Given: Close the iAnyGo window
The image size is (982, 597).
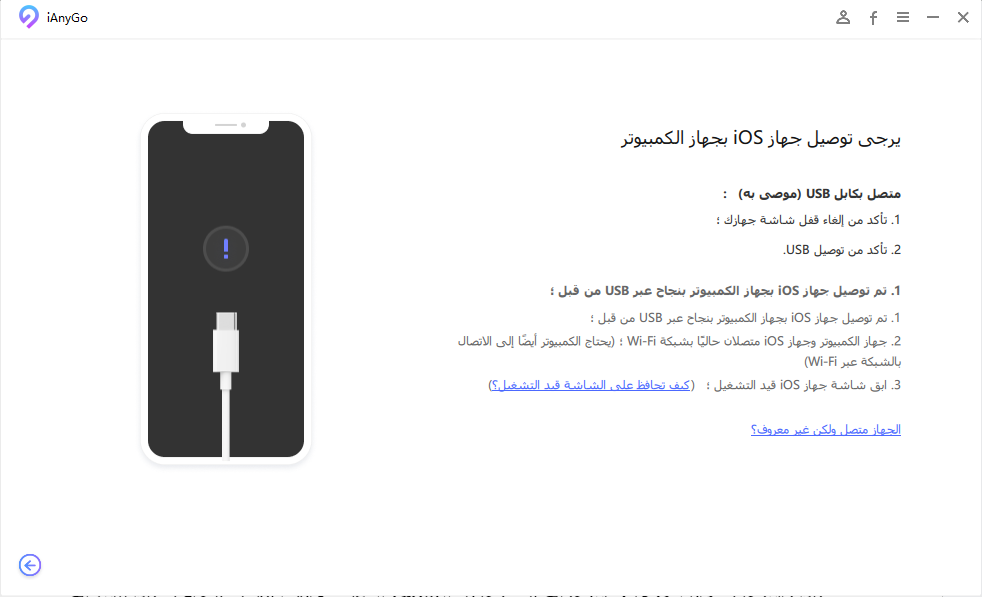Looking at the screenshot, I should coord(963,18).
